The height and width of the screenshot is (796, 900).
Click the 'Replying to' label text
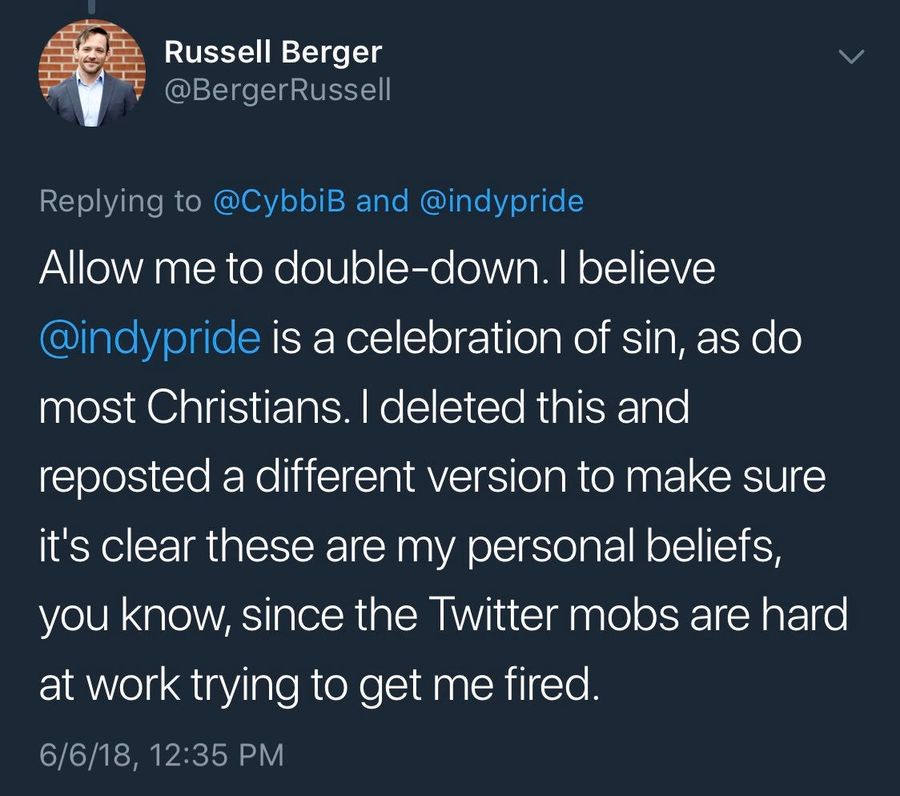pyautogui.click(x=119, y=201)
